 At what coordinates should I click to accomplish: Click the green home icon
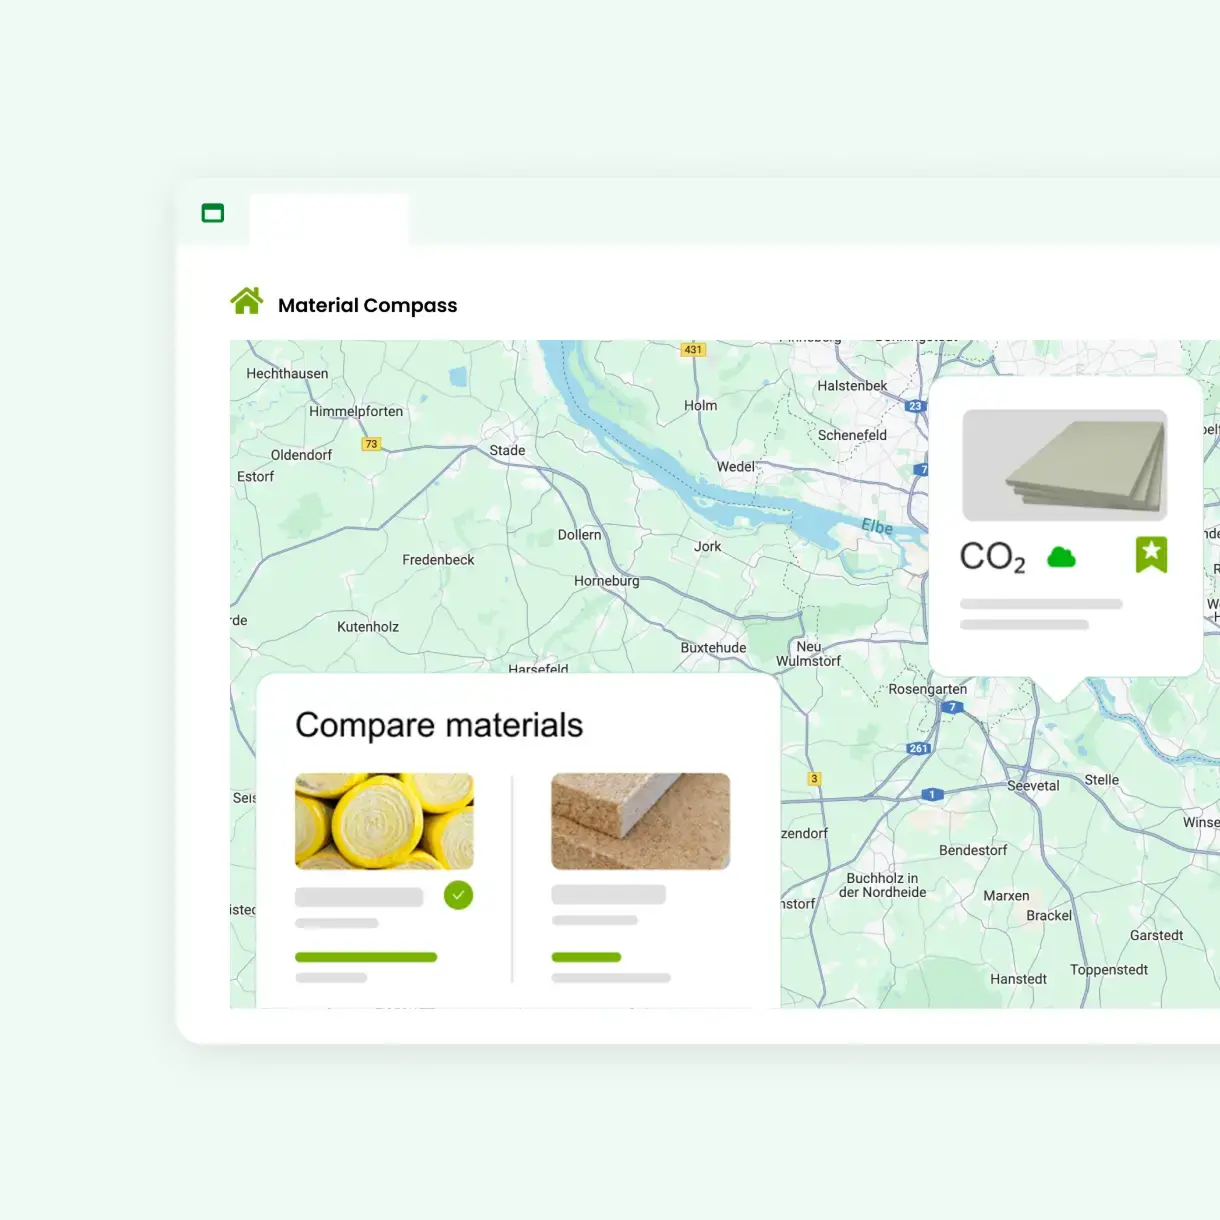coord(246,301)
